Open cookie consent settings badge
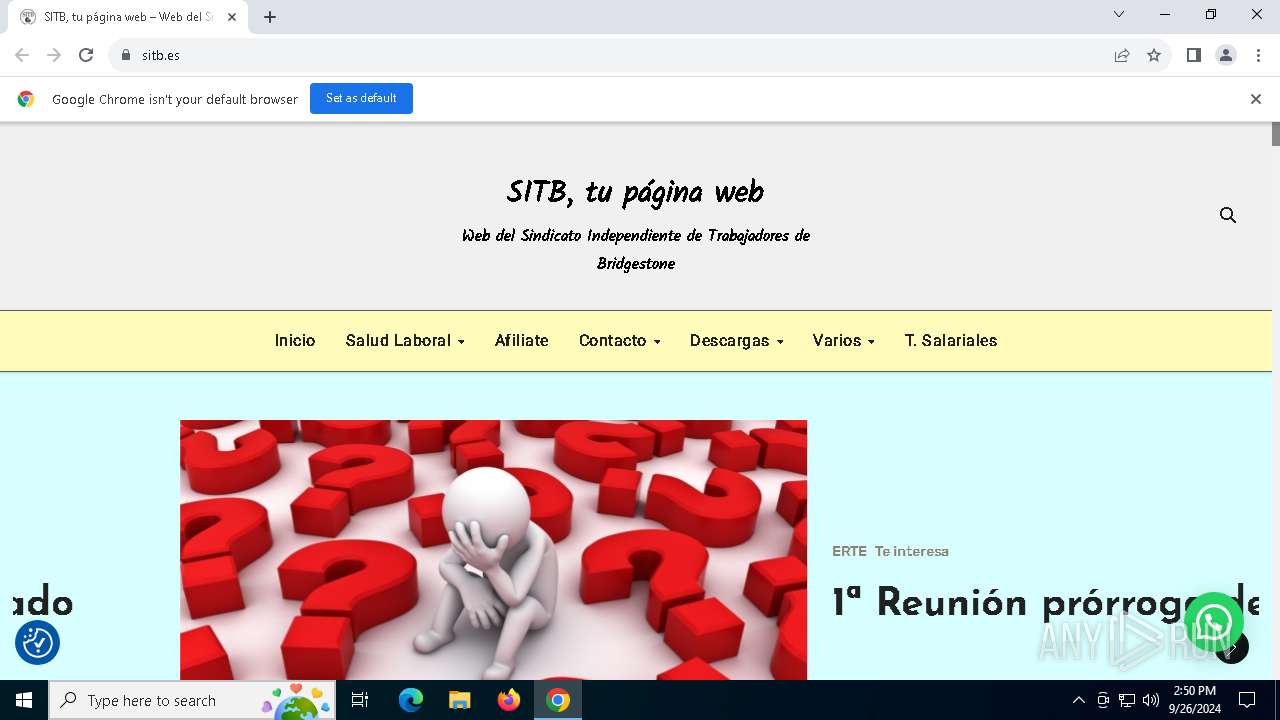The height and width of the screenshot is (720, 1280). click(38, 642)
